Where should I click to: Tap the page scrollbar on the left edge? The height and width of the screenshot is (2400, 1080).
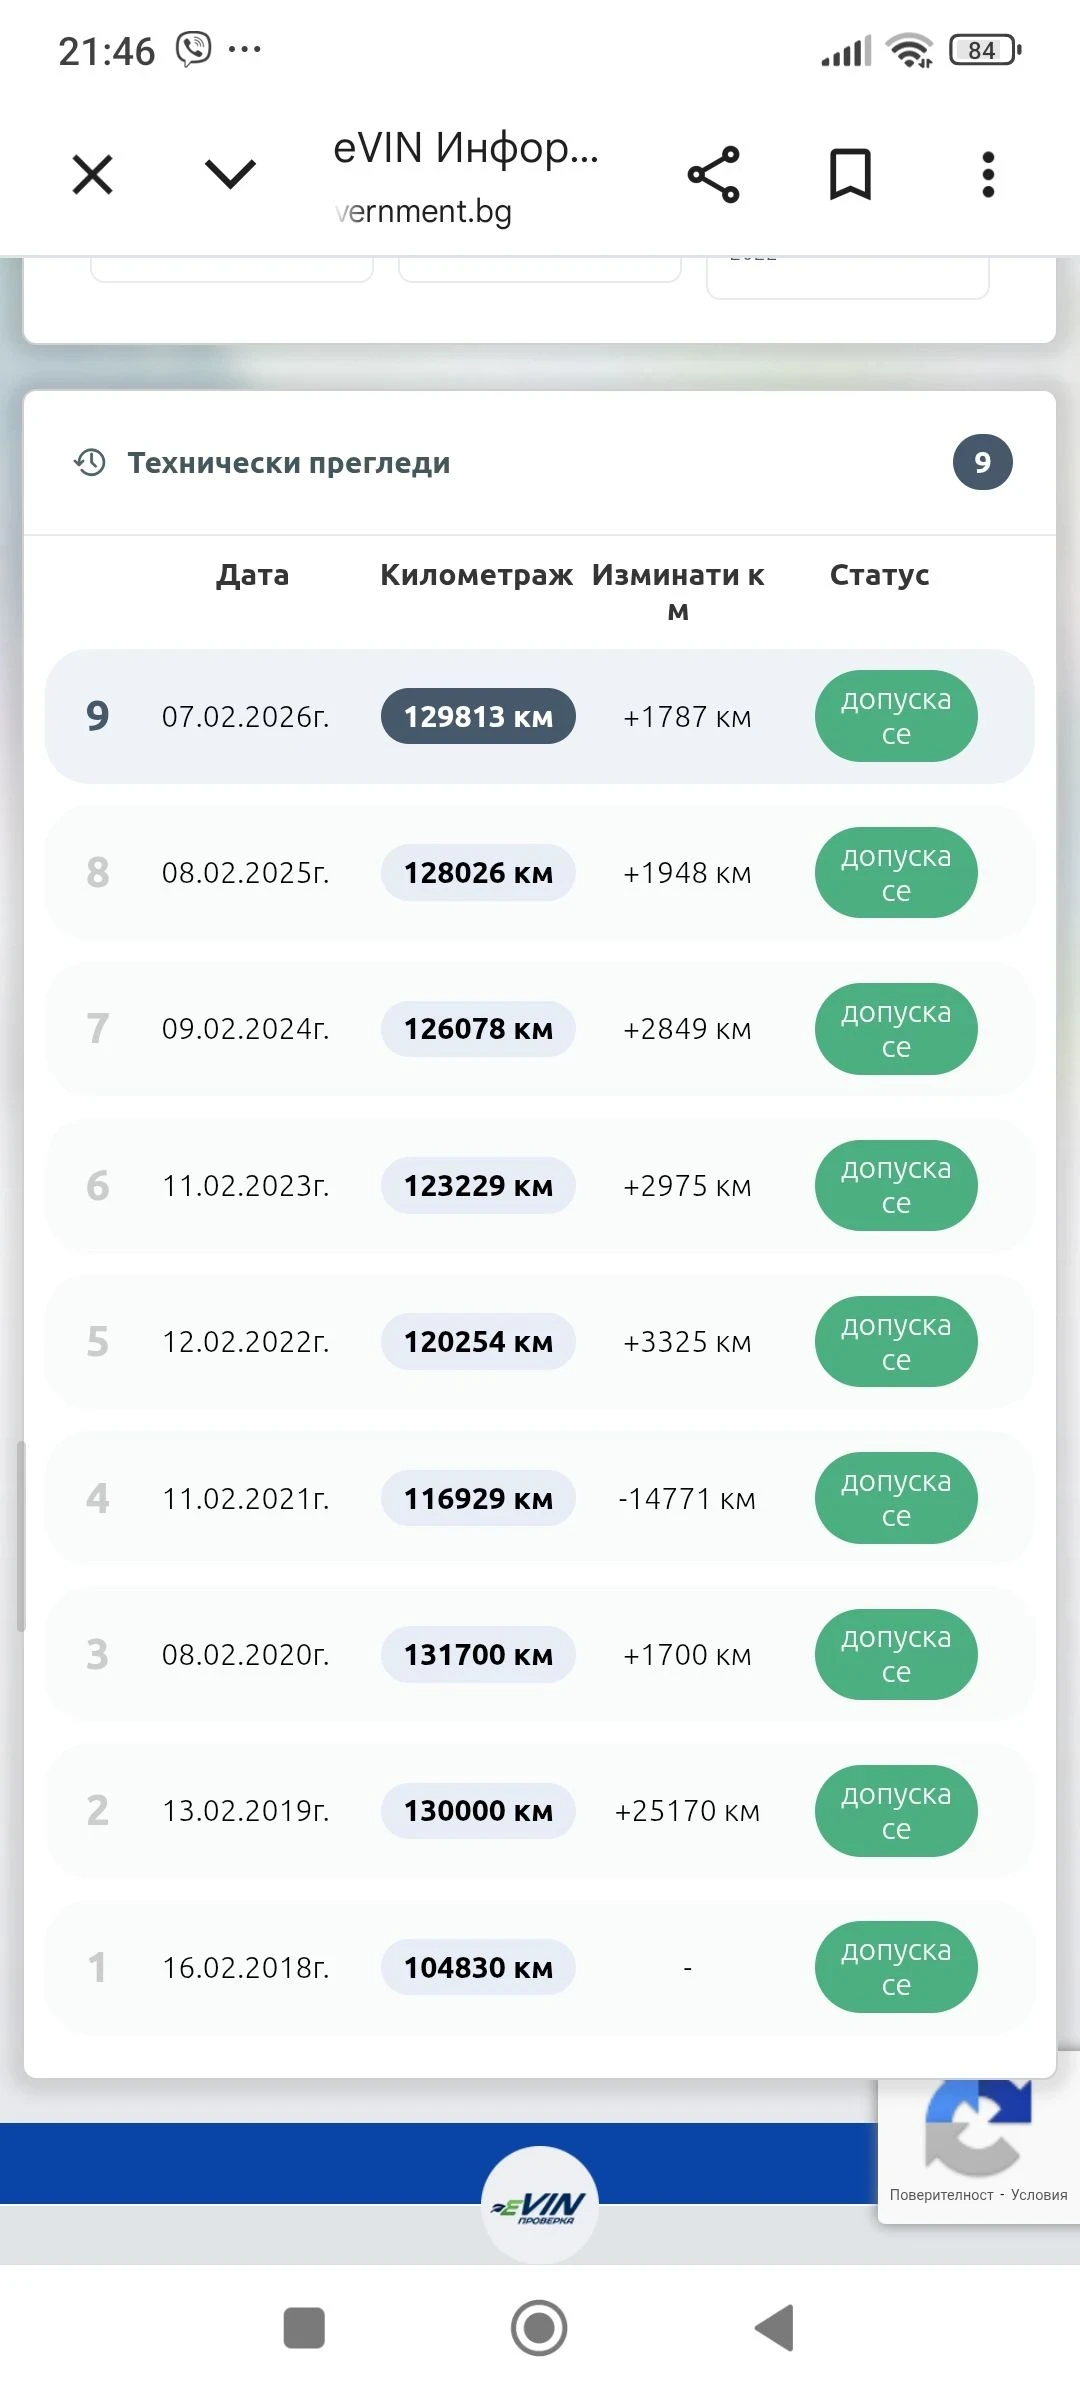21,1535
